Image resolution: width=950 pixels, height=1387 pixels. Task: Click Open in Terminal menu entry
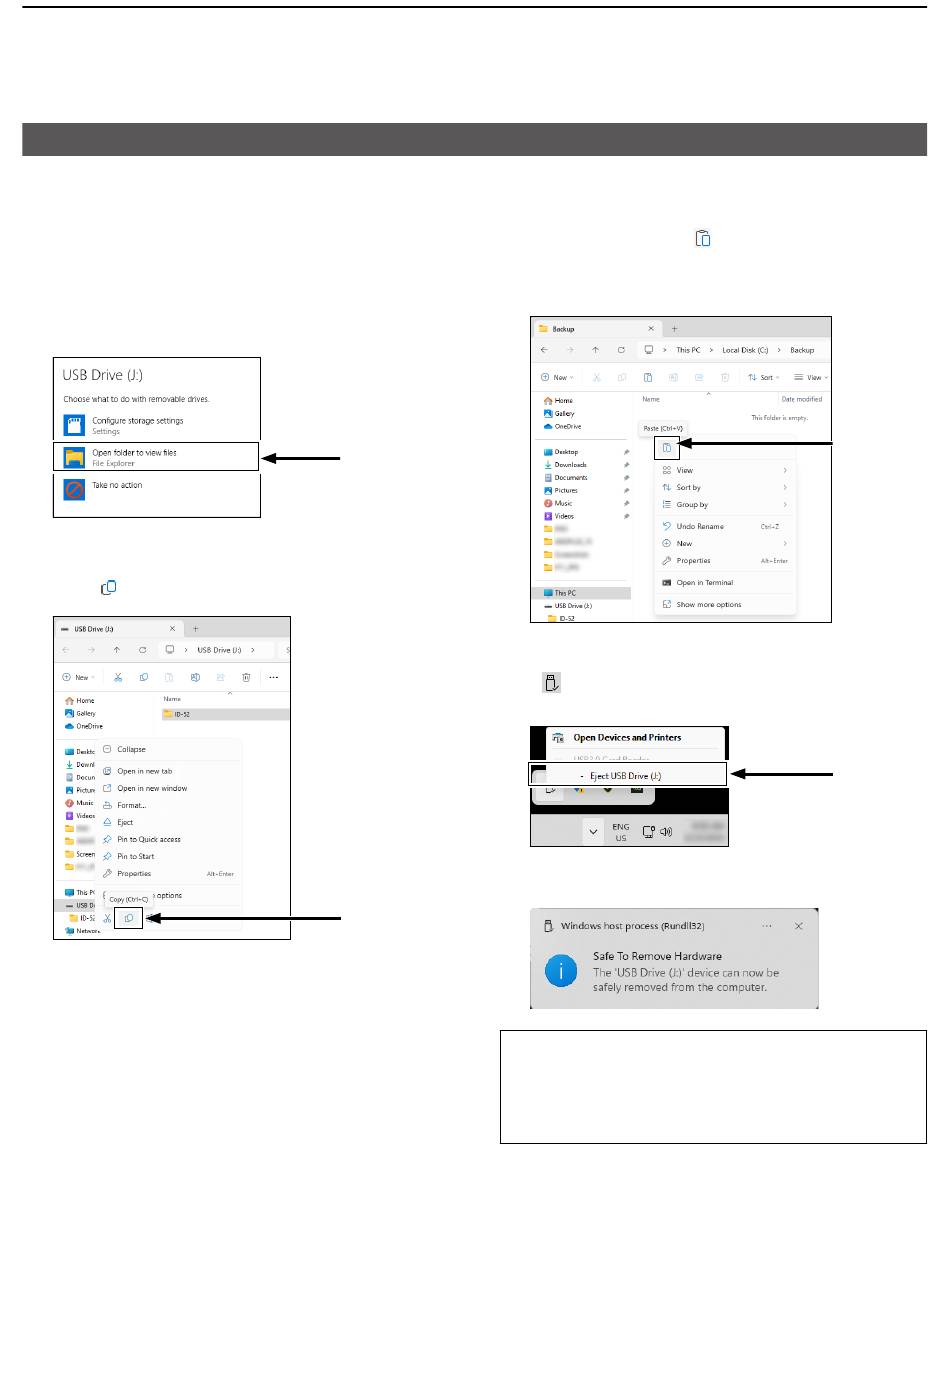[x=704, y=583]
